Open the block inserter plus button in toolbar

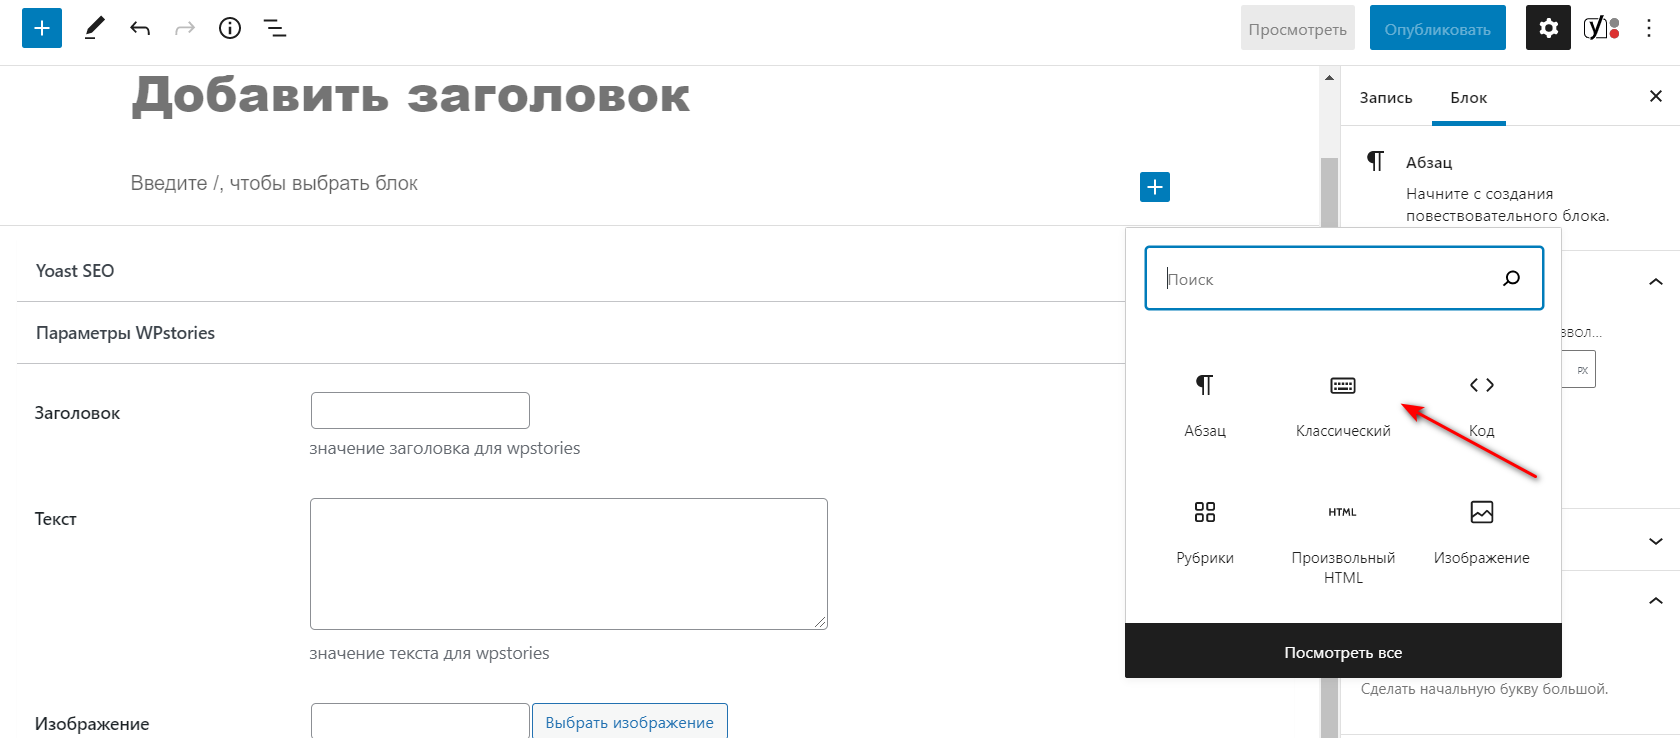point(42,28)
